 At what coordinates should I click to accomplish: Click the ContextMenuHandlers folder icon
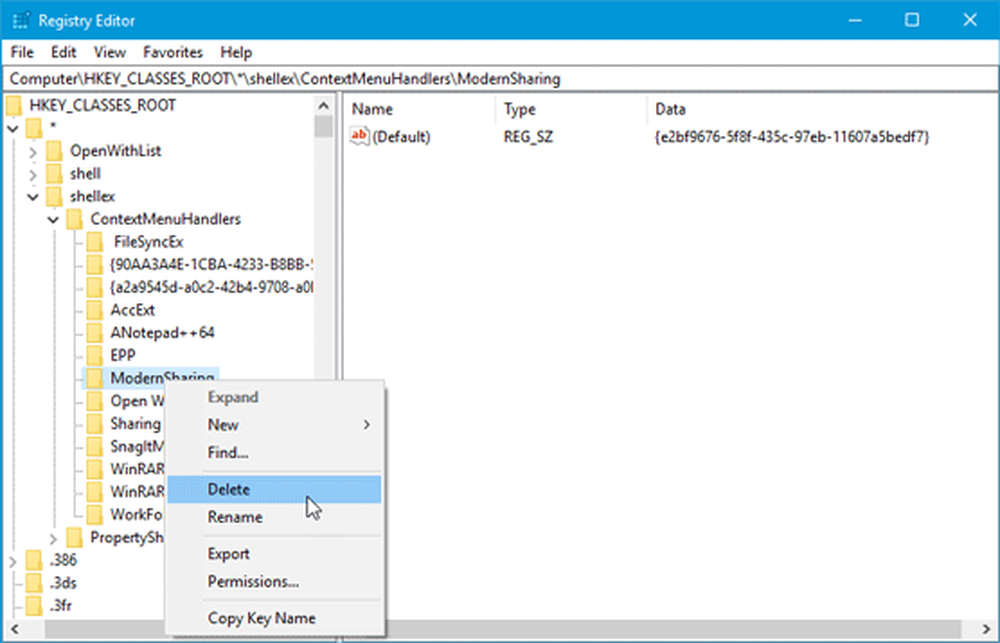(x=75, y=219)
